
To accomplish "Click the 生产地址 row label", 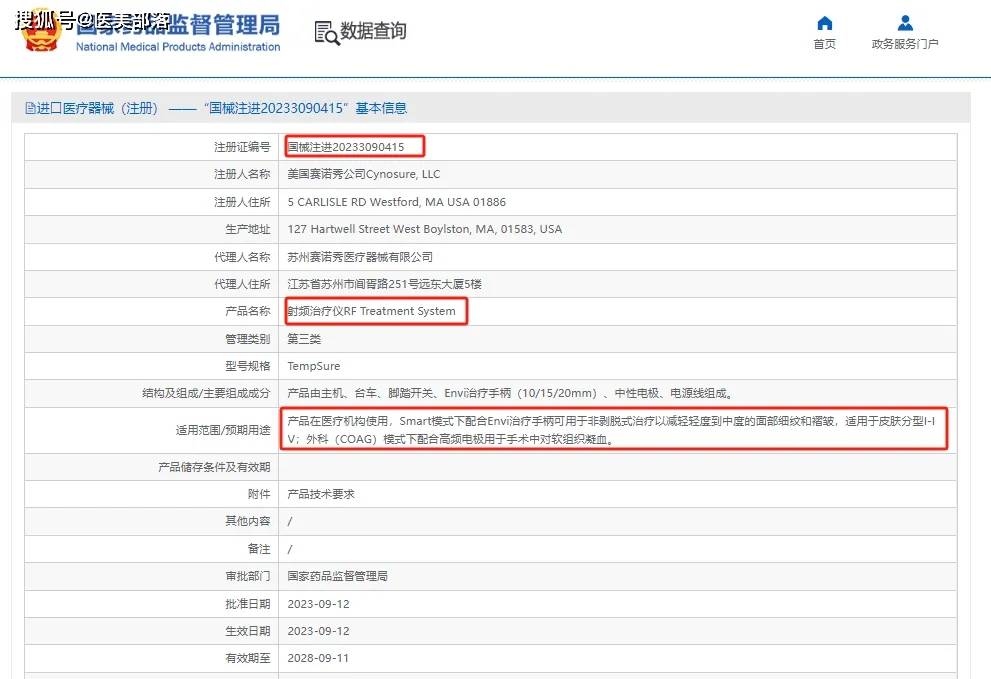I will point(248,229).
